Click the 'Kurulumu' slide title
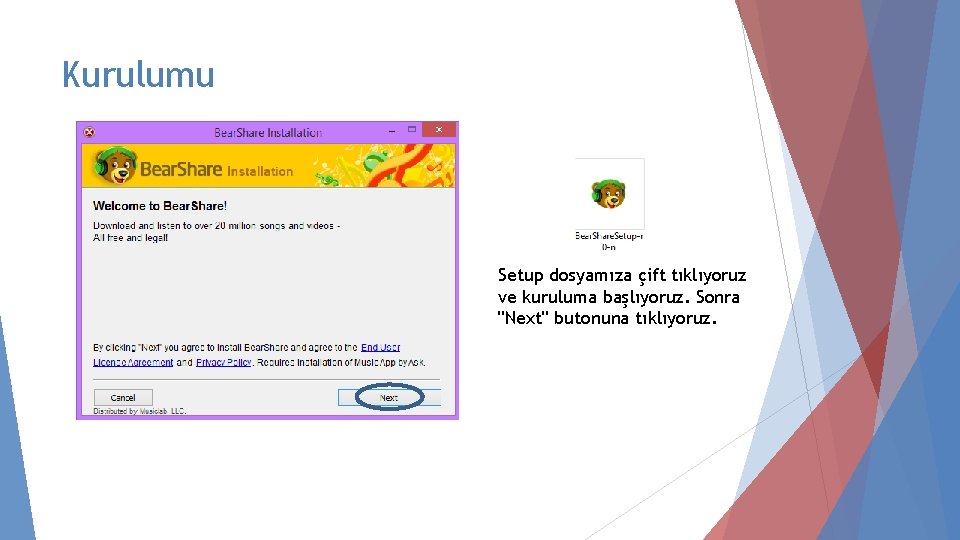The width and height of the screenshot is (960, 540). click(138, 75)
